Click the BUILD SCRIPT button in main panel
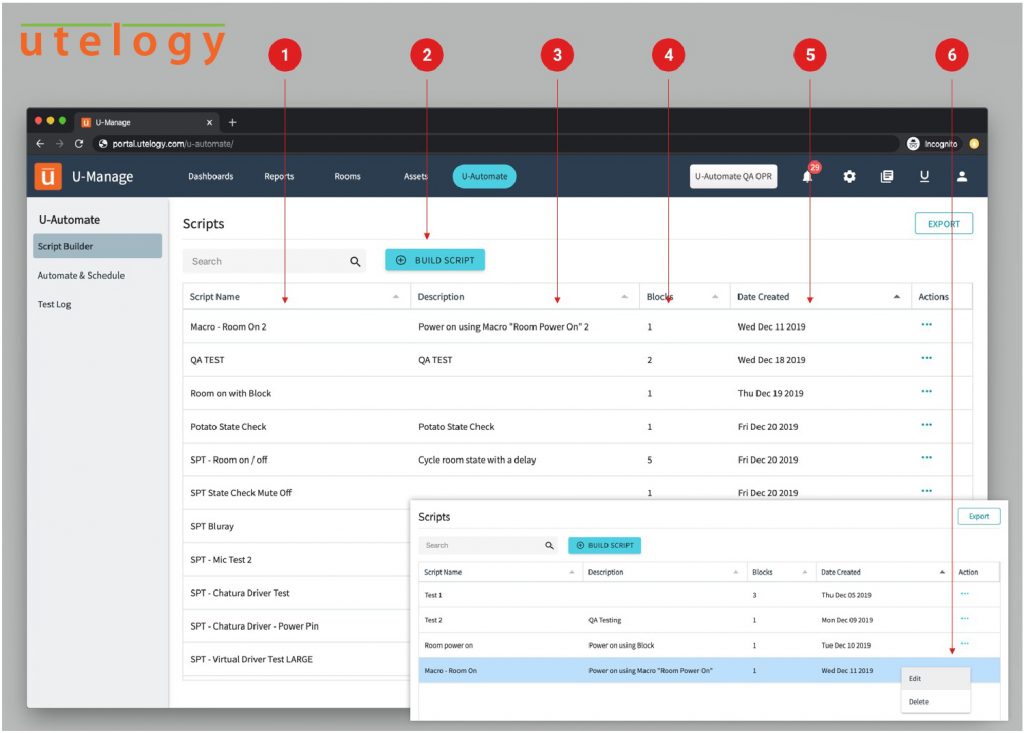 coord(435,260)
